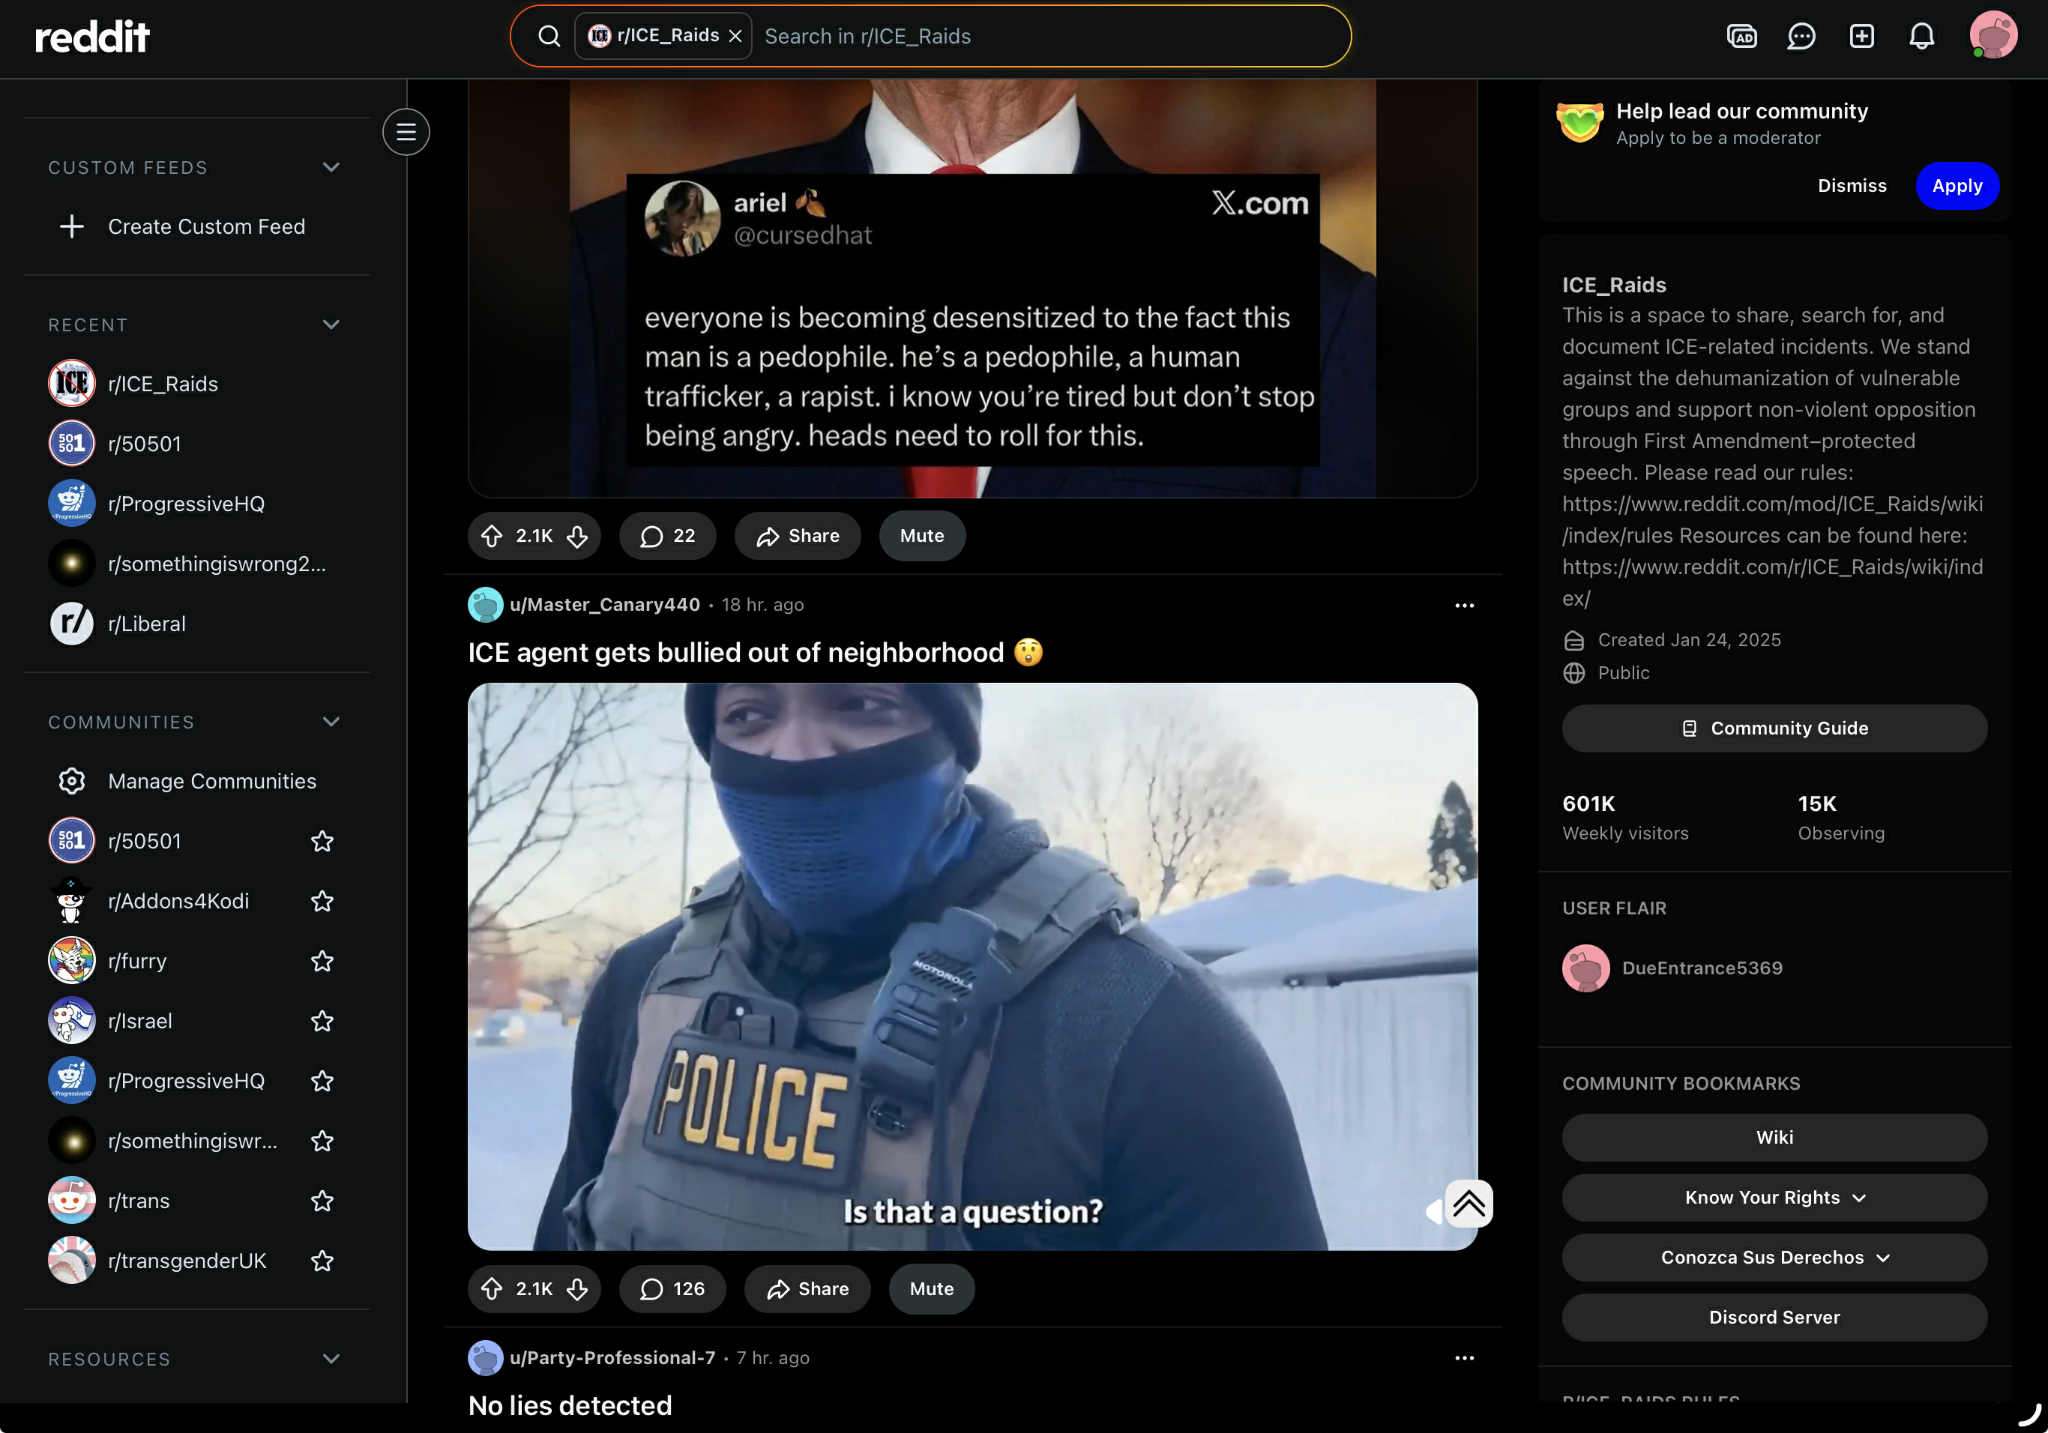
Task: Open Conozca Sus Derechos dropdown
Action: pyautogui.click(x=1774, y=1258)
